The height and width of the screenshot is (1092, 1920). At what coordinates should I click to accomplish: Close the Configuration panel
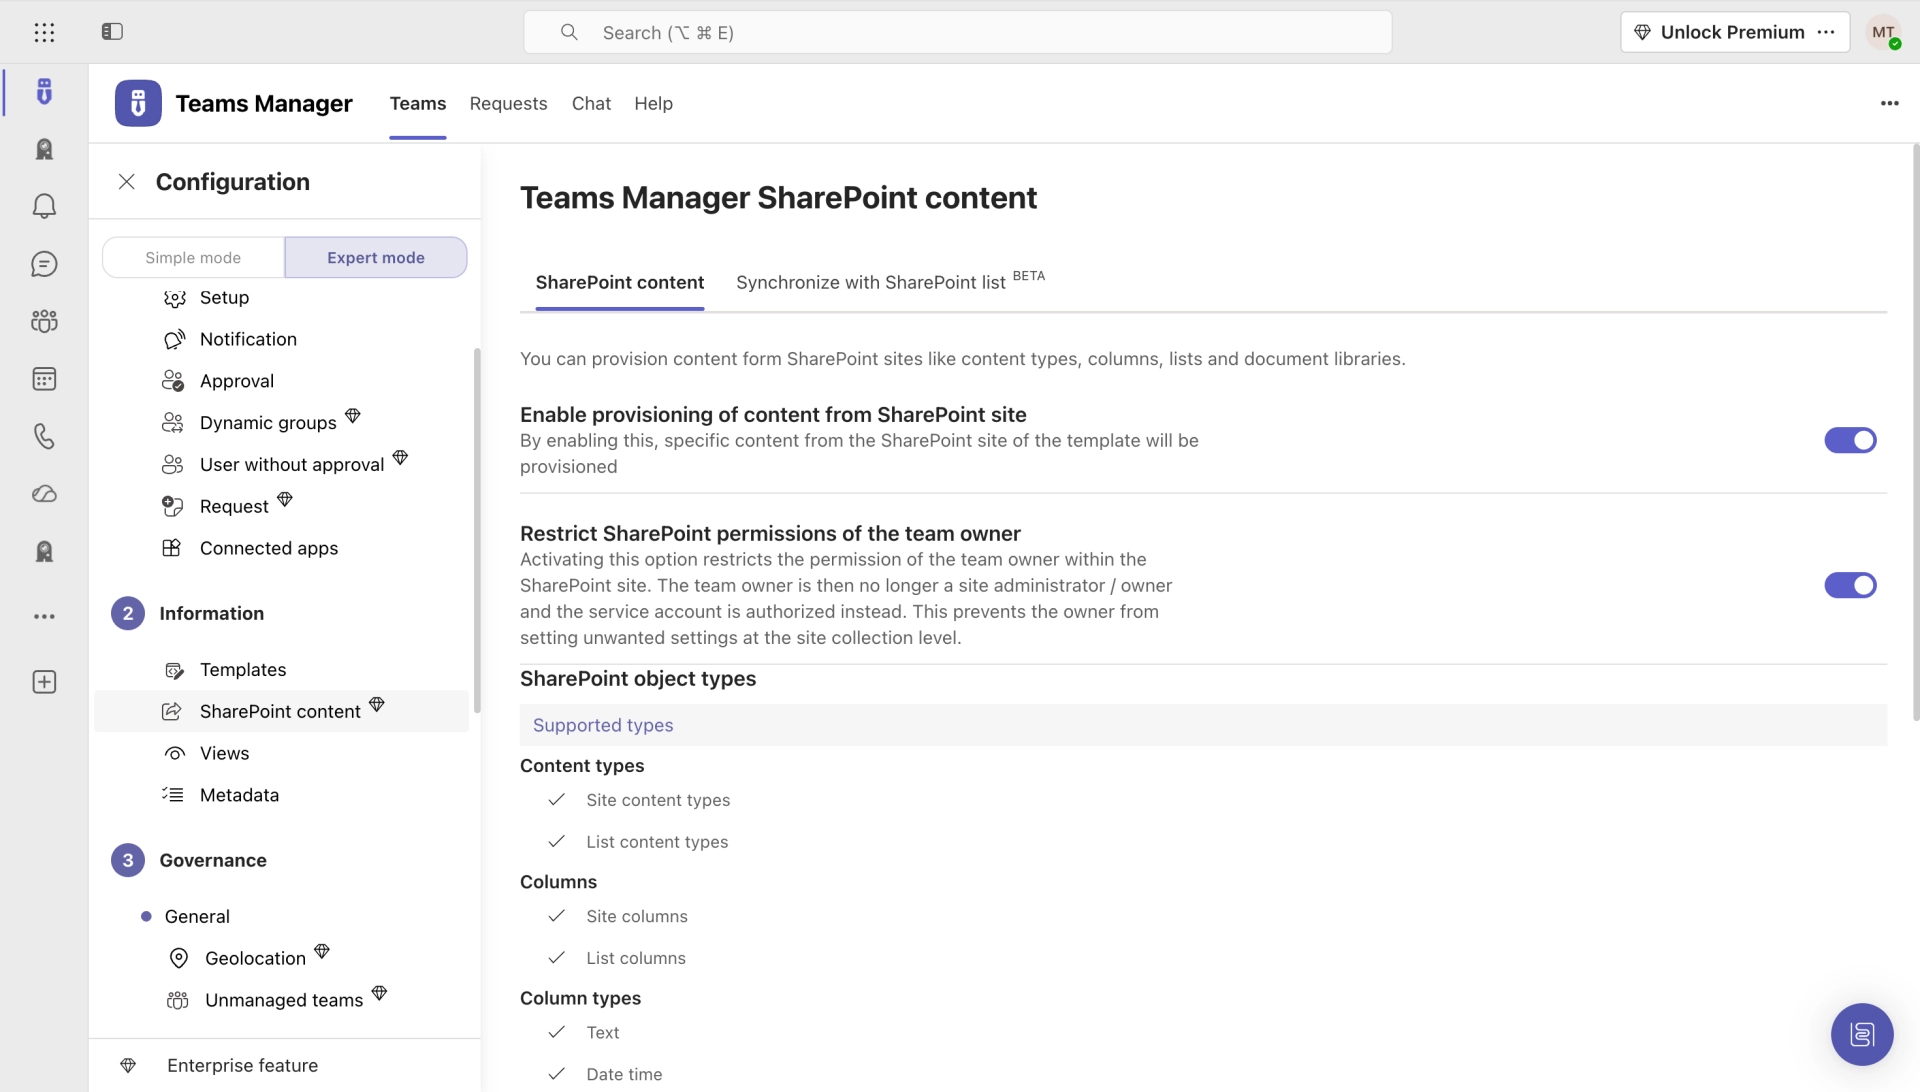(127, 182)
